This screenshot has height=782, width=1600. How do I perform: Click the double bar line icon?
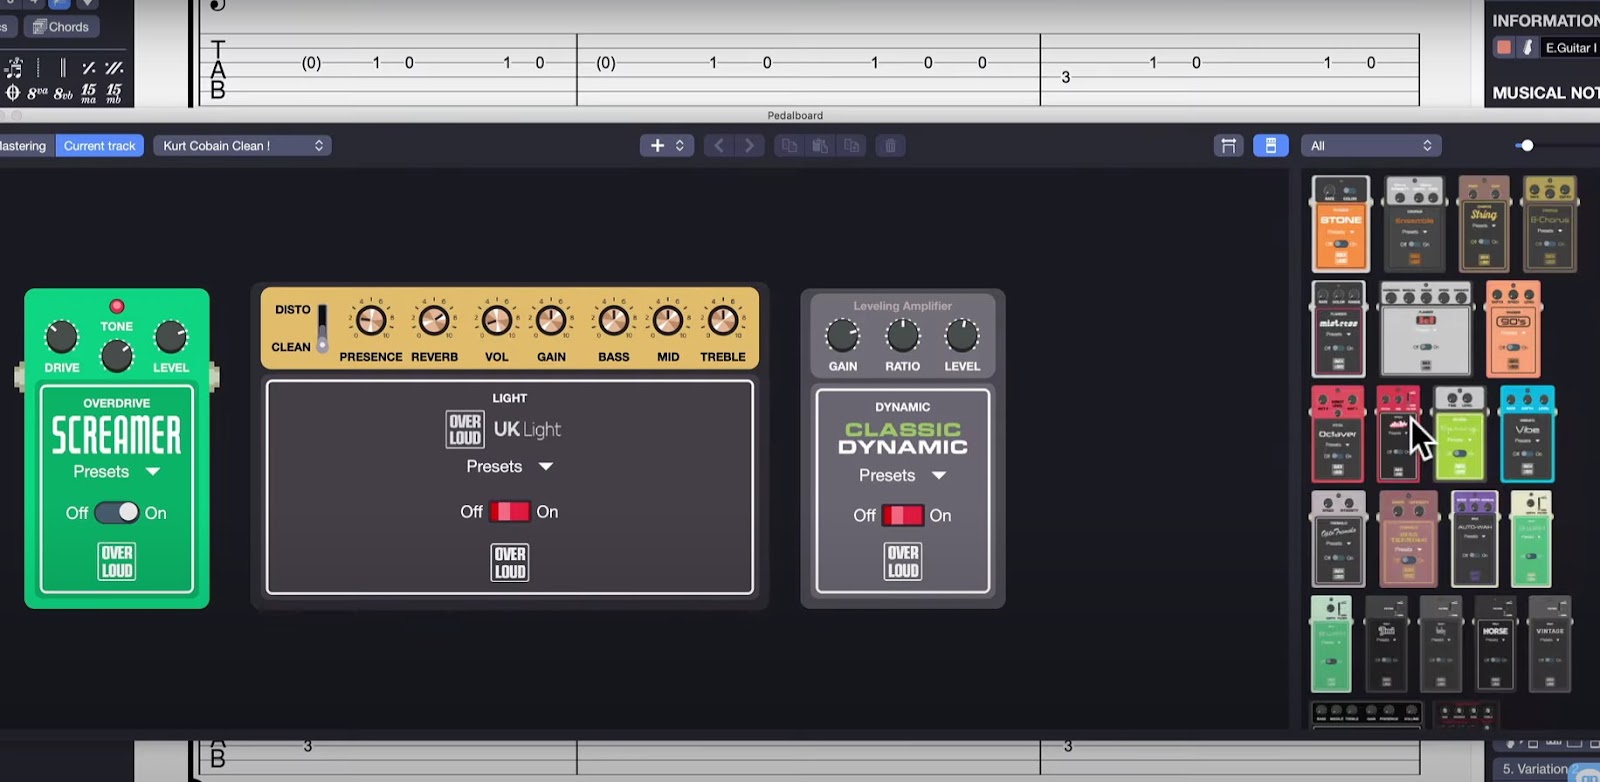(63, 68)
